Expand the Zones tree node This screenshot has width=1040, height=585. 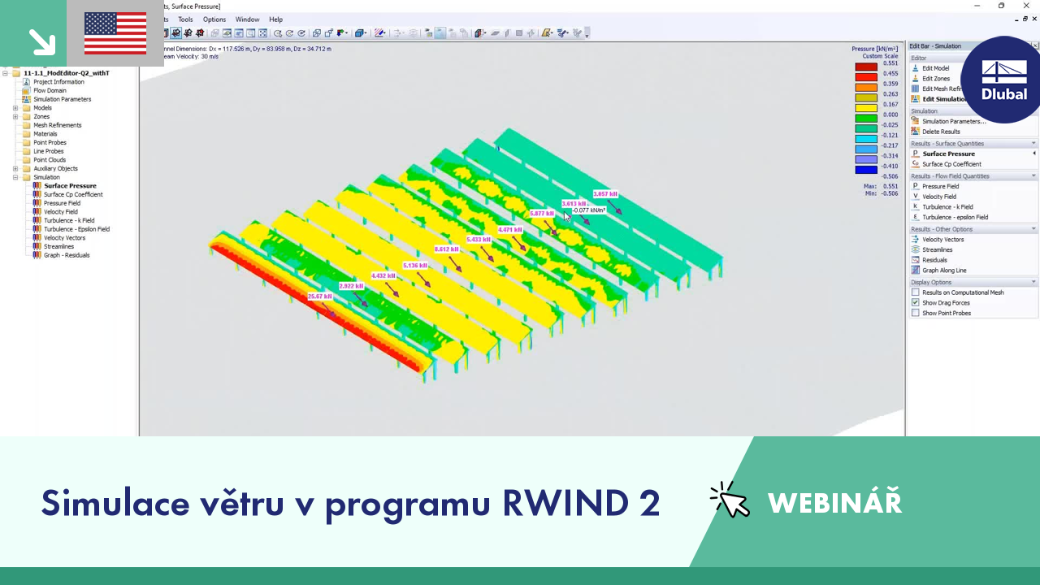coord(15,117)
